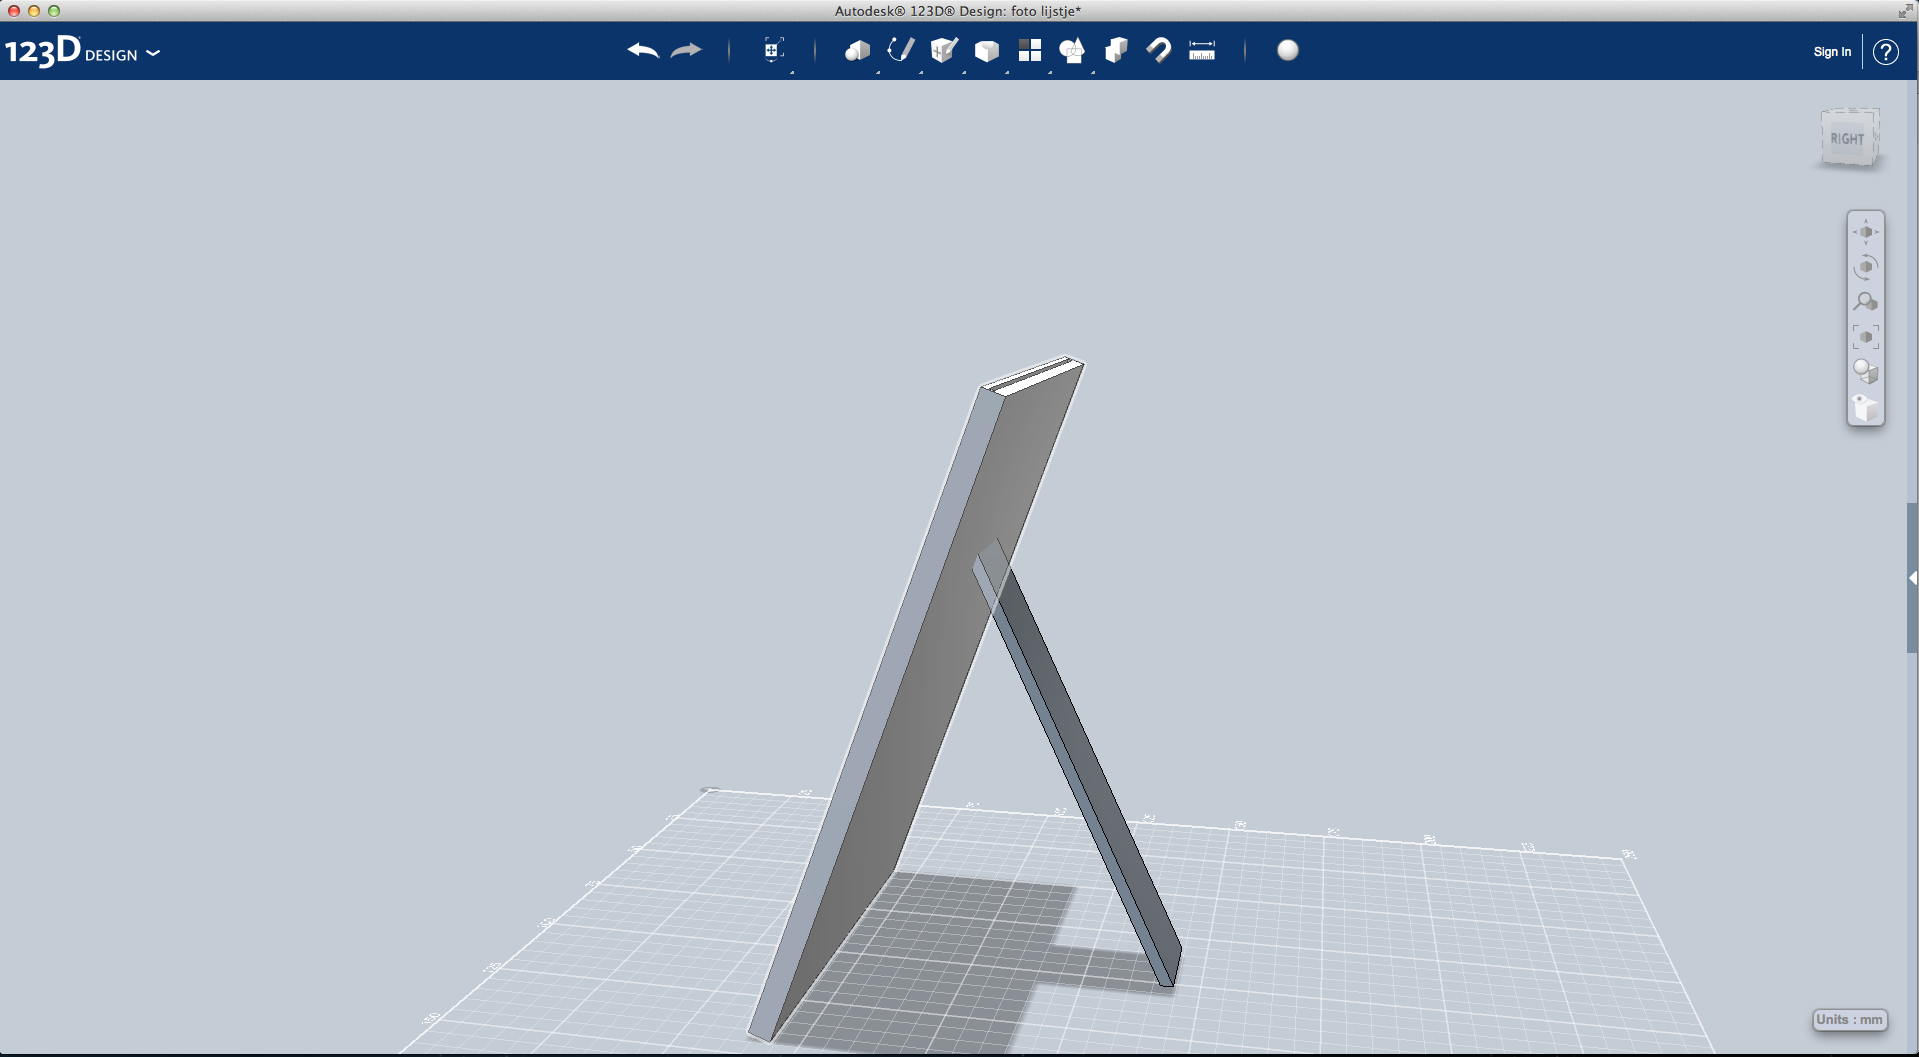Open the Units : mm settings
The height and width of the screenshot is (1057, 1919).
coord(1849,1020)
